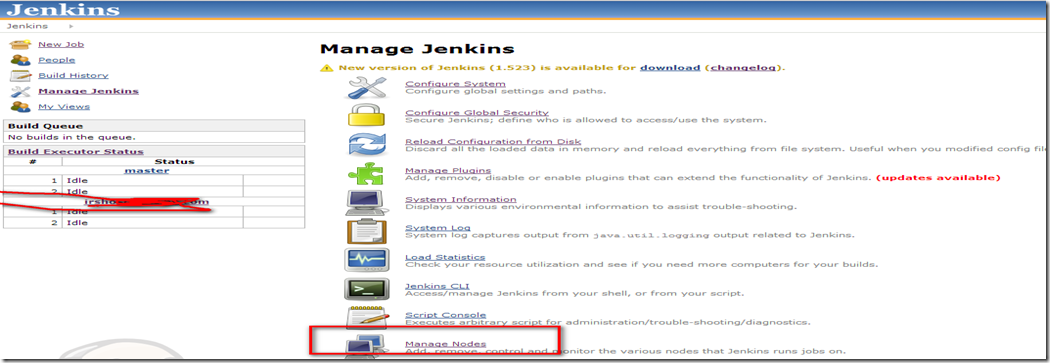
Task: Open System Information link
Action: [461, 199]
